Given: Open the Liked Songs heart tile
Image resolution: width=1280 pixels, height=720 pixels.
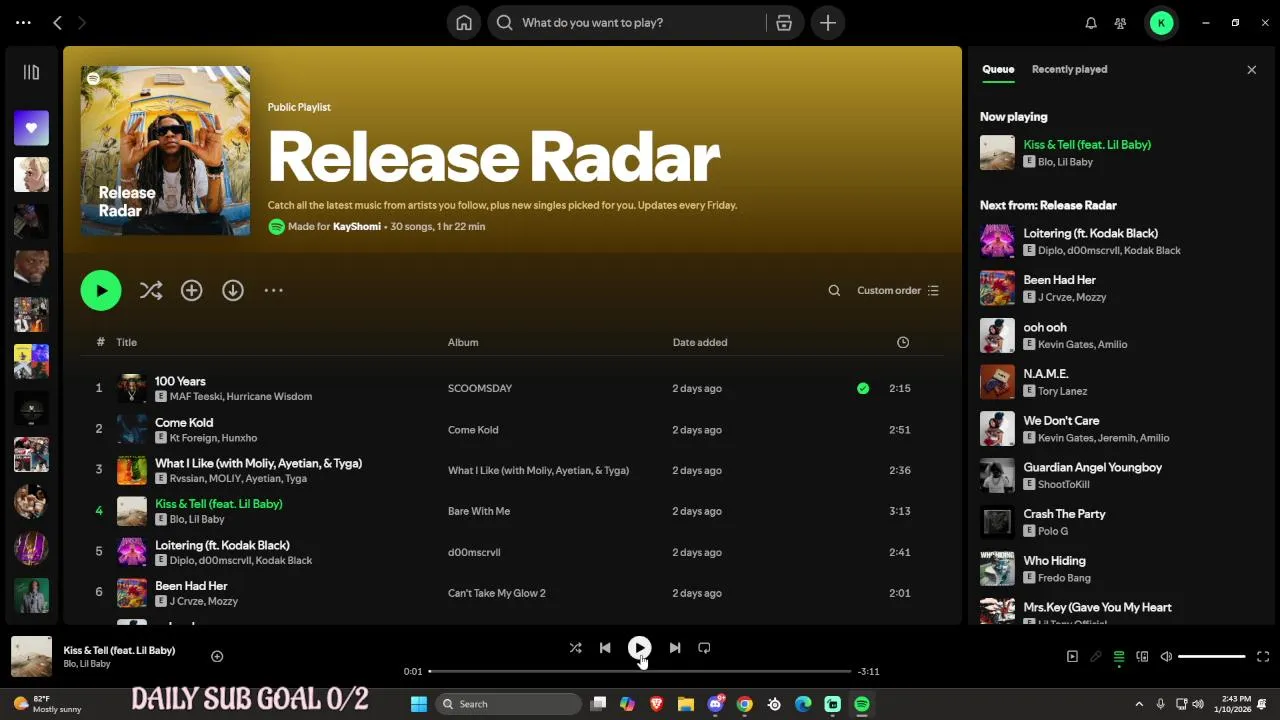Looking at the screenshot, I should 31,128.
